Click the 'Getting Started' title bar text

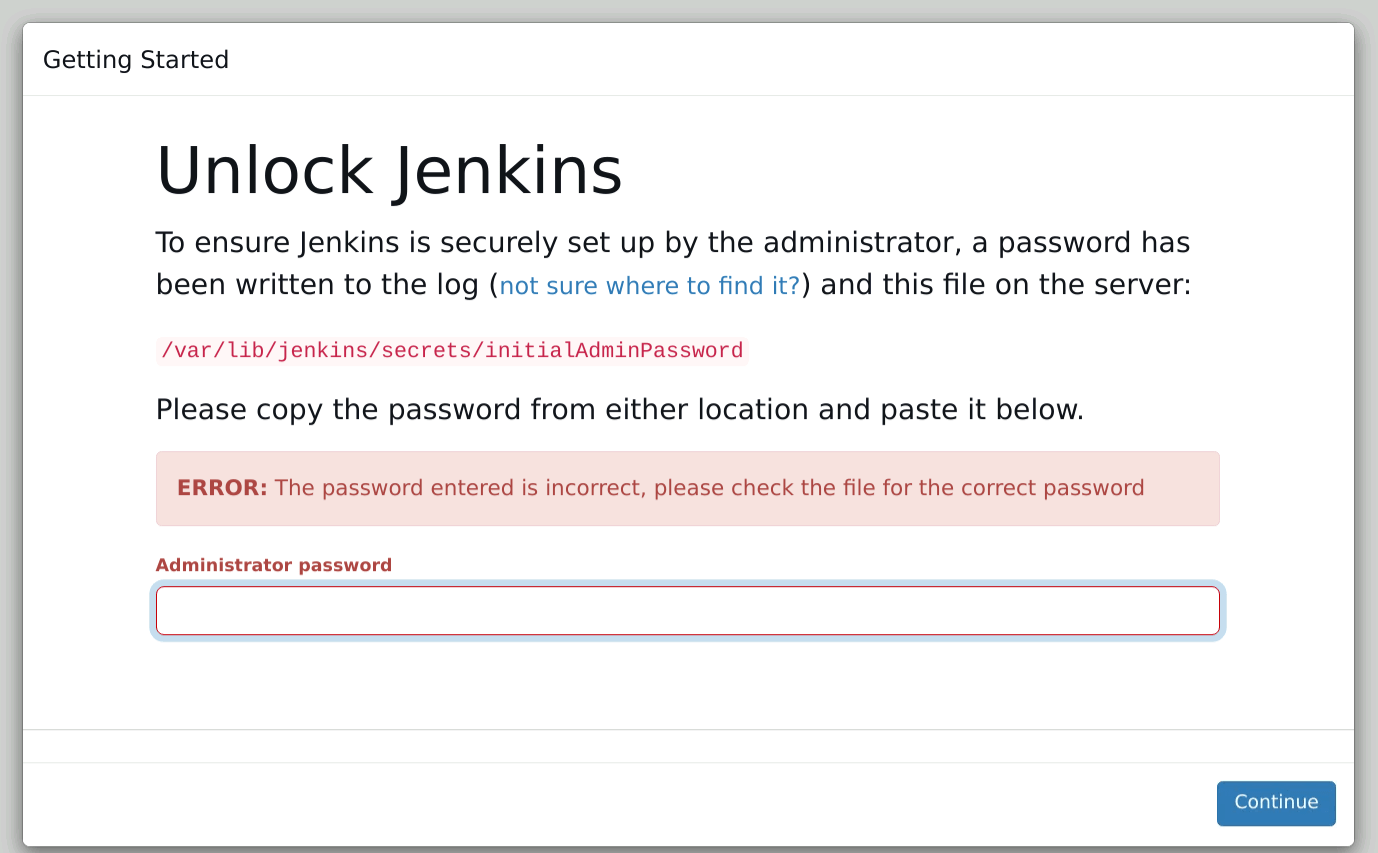[135, 59]
